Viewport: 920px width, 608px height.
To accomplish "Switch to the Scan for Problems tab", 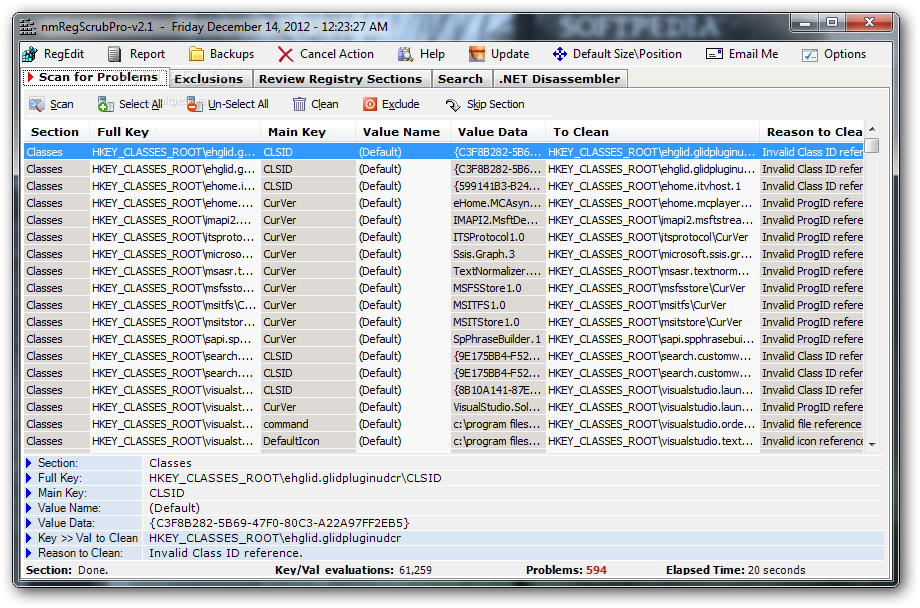I will pyautogui.click(x=94, y=77).
